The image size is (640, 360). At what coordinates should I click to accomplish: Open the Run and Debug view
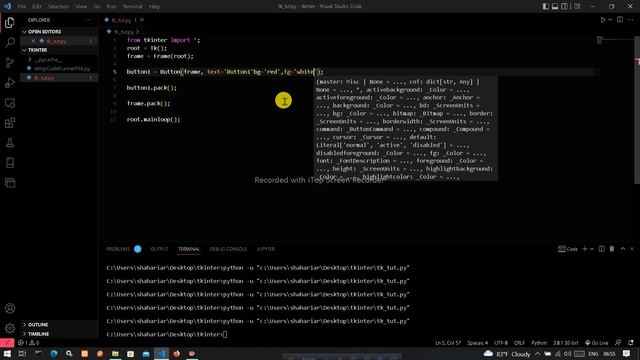[x=10, y=82]
